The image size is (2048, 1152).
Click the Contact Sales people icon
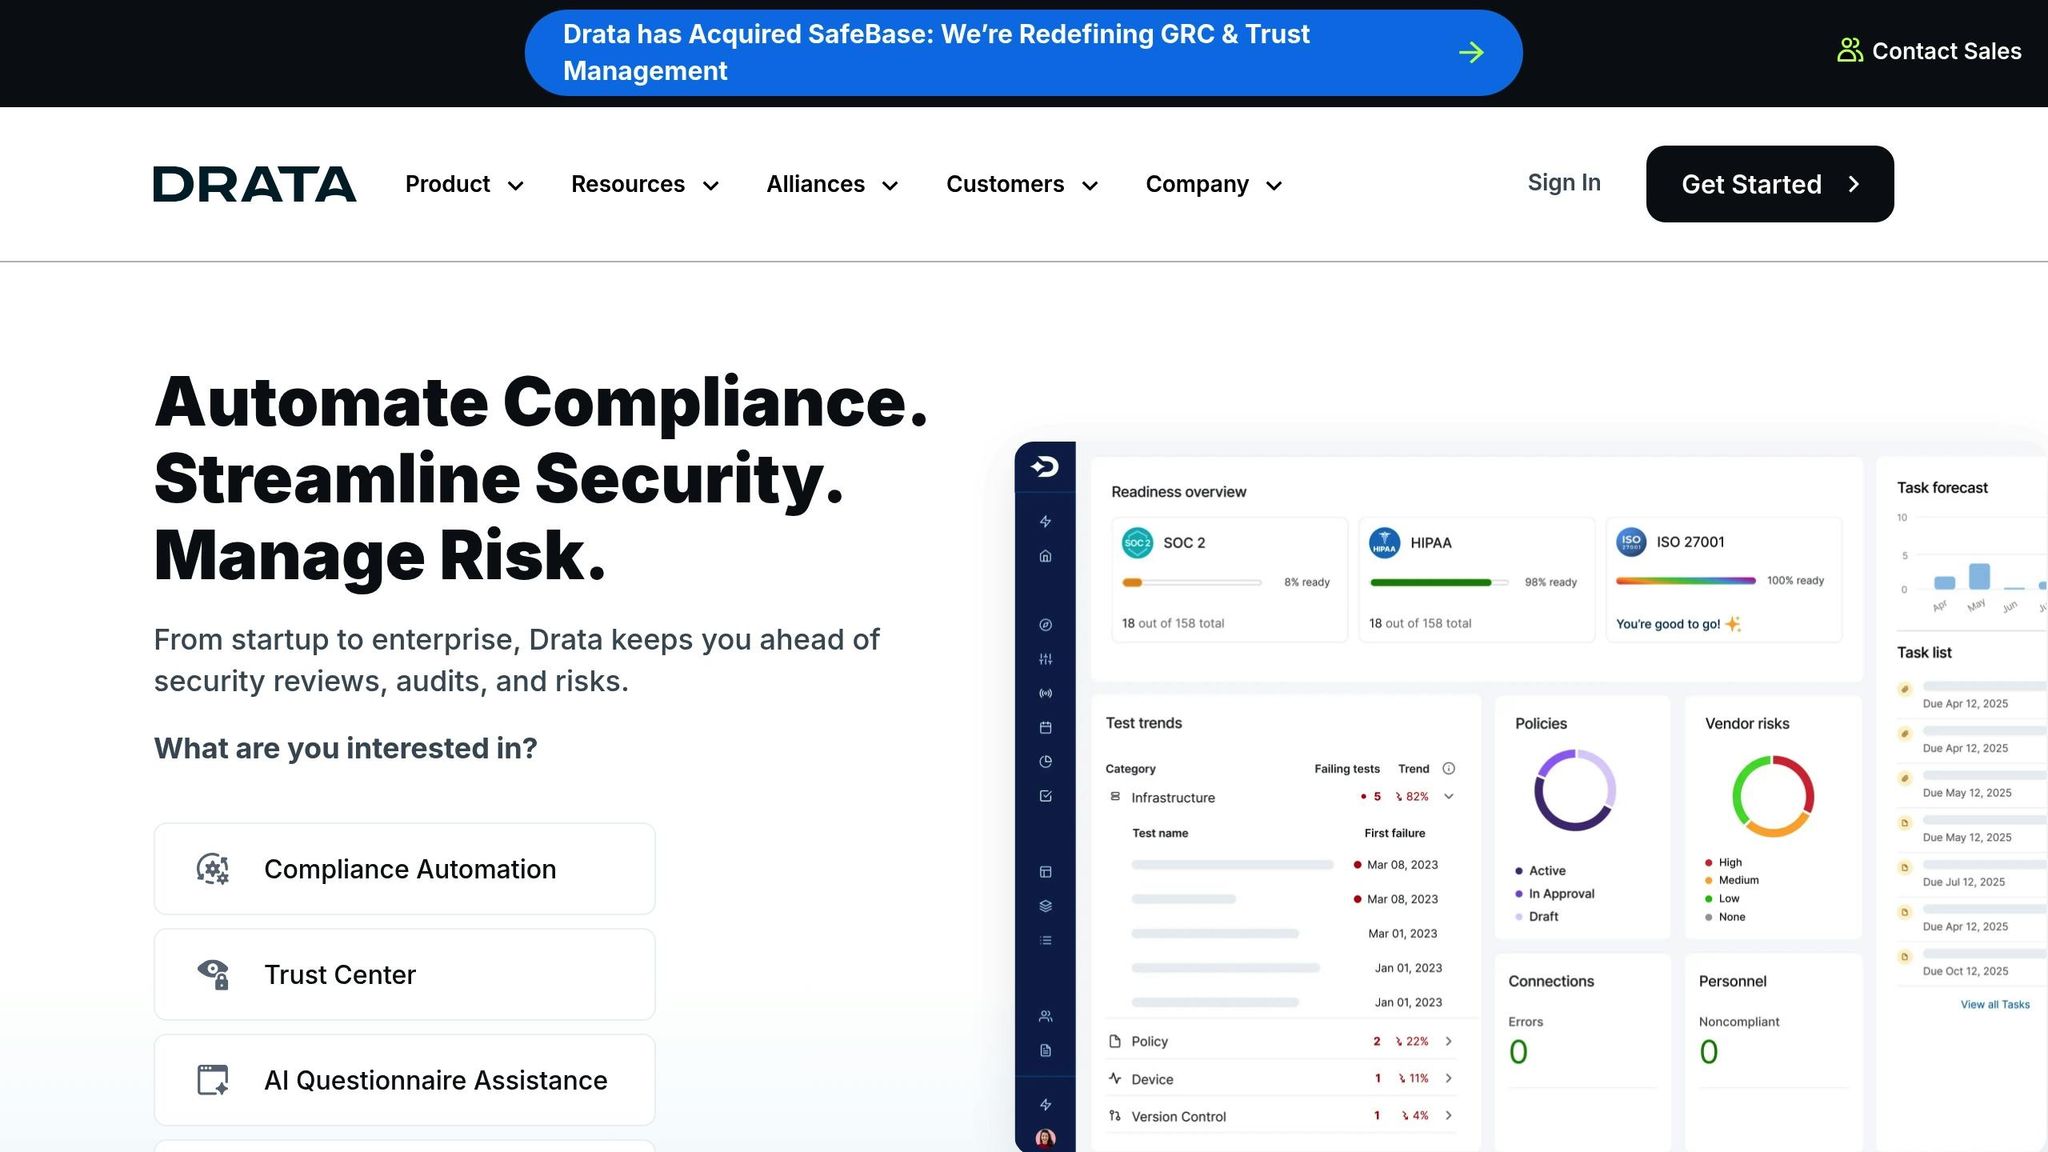pyautogui.click(x=1849, y=51)
